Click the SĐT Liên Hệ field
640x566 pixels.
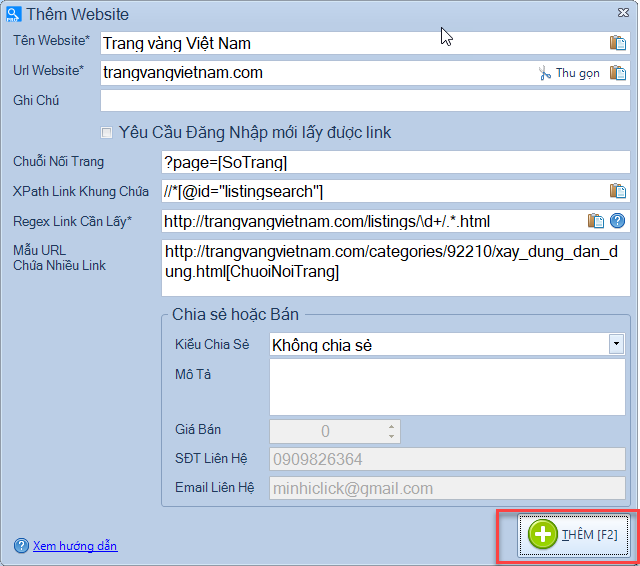(447, 459)
